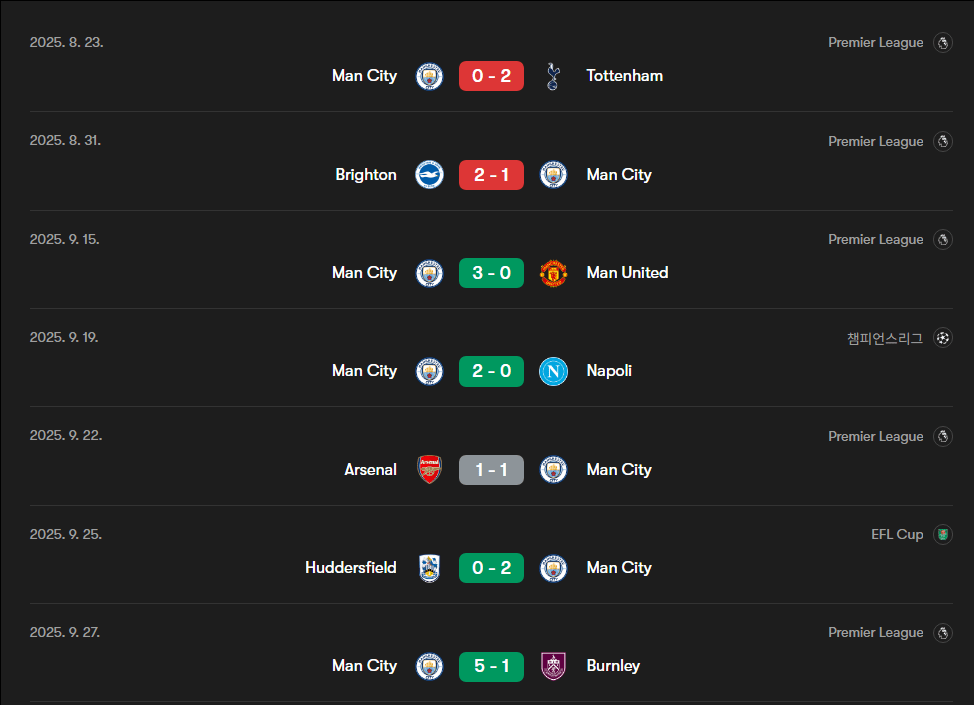The image size is (974, 705).
Task: Click the Tottenham crest icon
Action: tap(553, 76)
